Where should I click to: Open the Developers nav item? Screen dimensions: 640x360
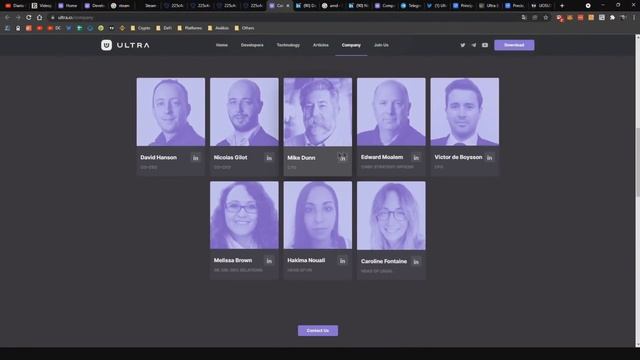pyautogui.click(x=252, y=45)
